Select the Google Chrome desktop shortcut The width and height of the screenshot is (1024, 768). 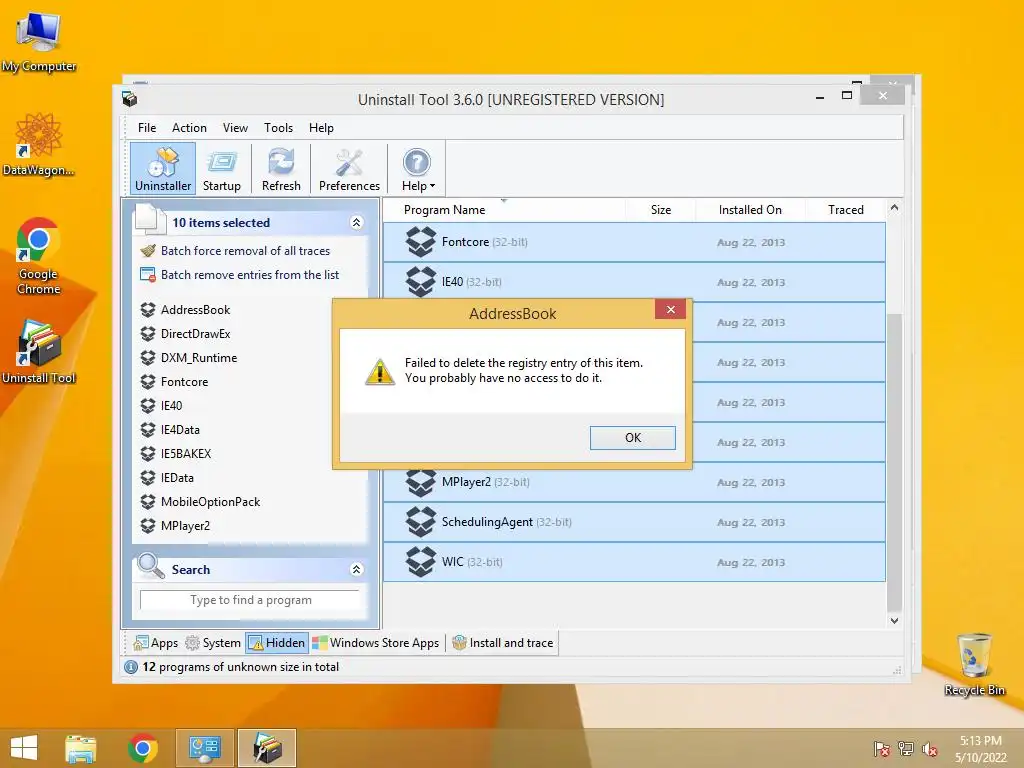coord(39,256)
